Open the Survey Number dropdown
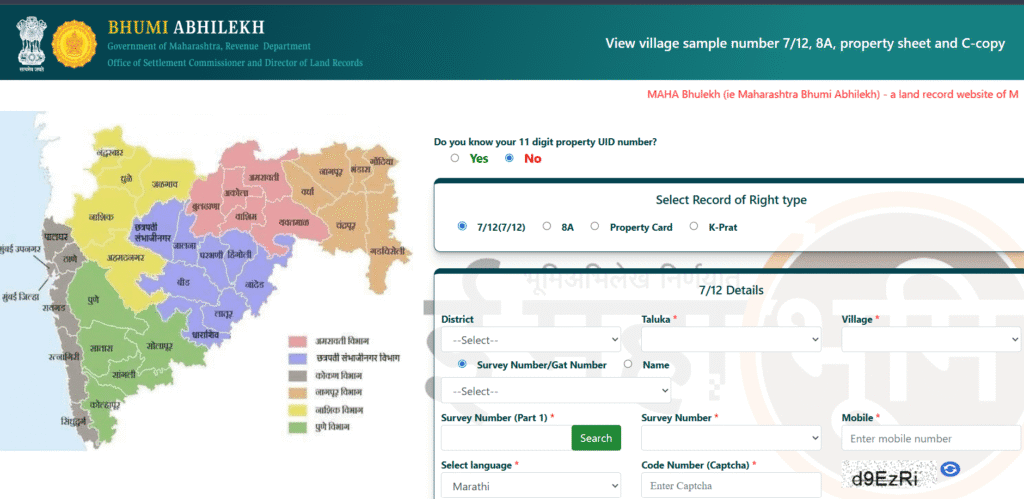 [x=731, y=438]
